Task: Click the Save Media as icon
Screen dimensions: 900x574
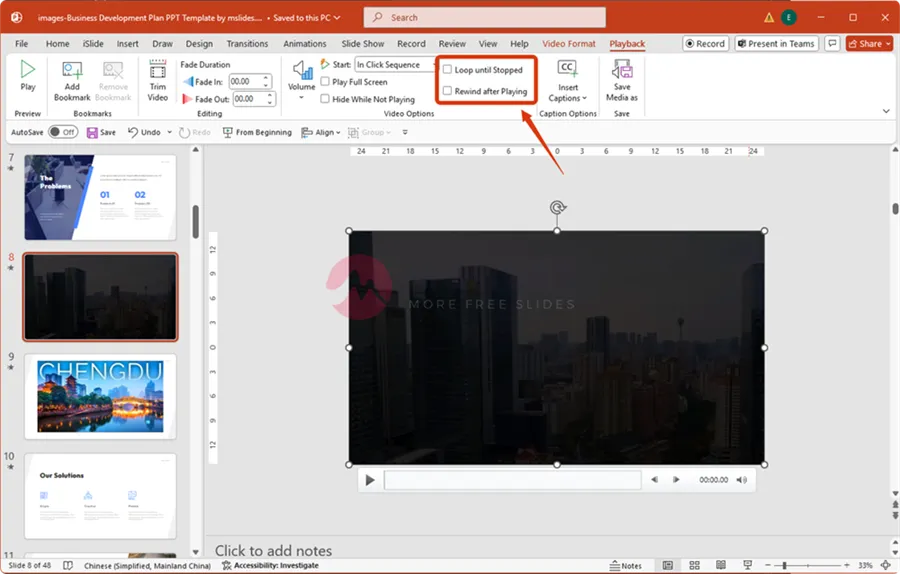Action: point(622,72)
